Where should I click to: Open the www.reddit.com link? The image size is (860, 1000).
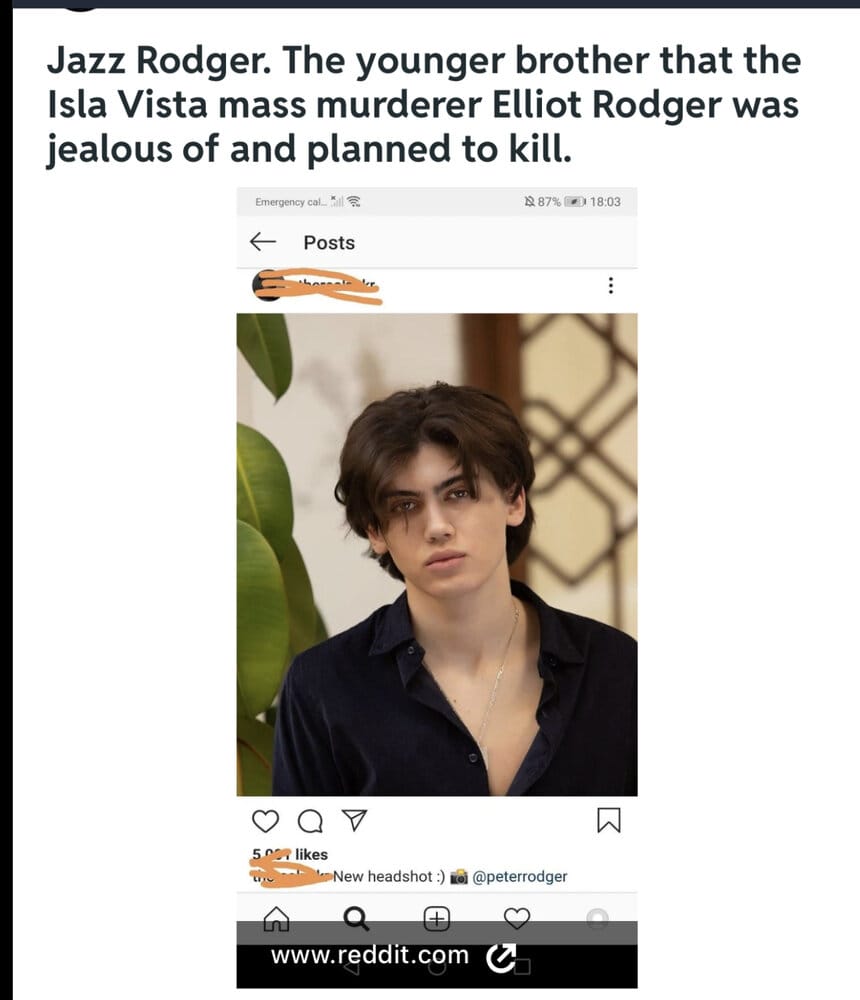[x=369, y=955]
